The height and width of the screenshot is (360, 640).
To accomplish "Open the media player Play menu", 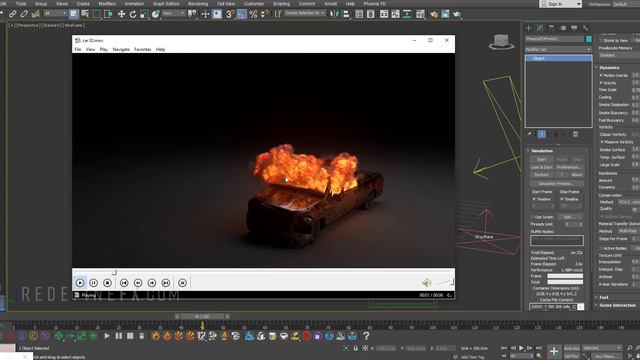I will 104,49.
